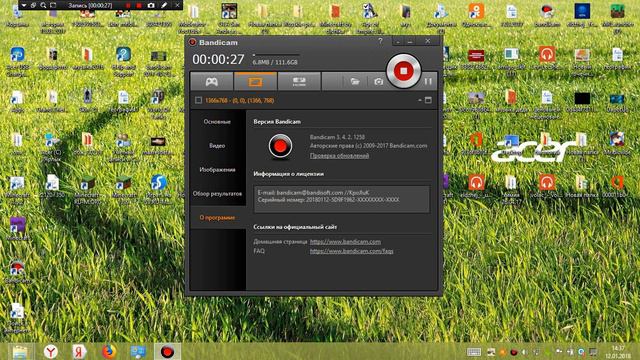This screenshot has width=640, height=360.
Task: Click the touch keyboard tray icon
Action: click(474, 352)
